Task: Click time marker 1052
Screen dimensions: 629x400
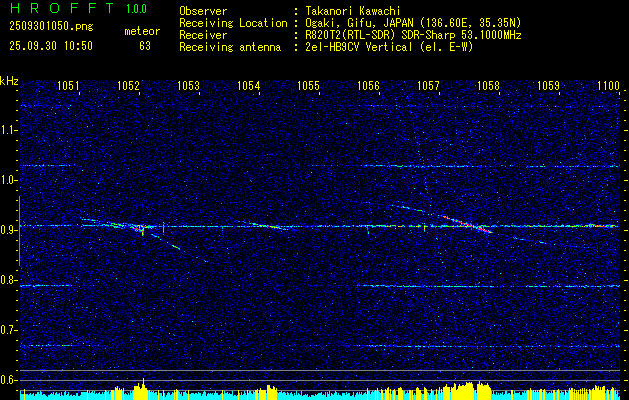Action: coord(128,85)
